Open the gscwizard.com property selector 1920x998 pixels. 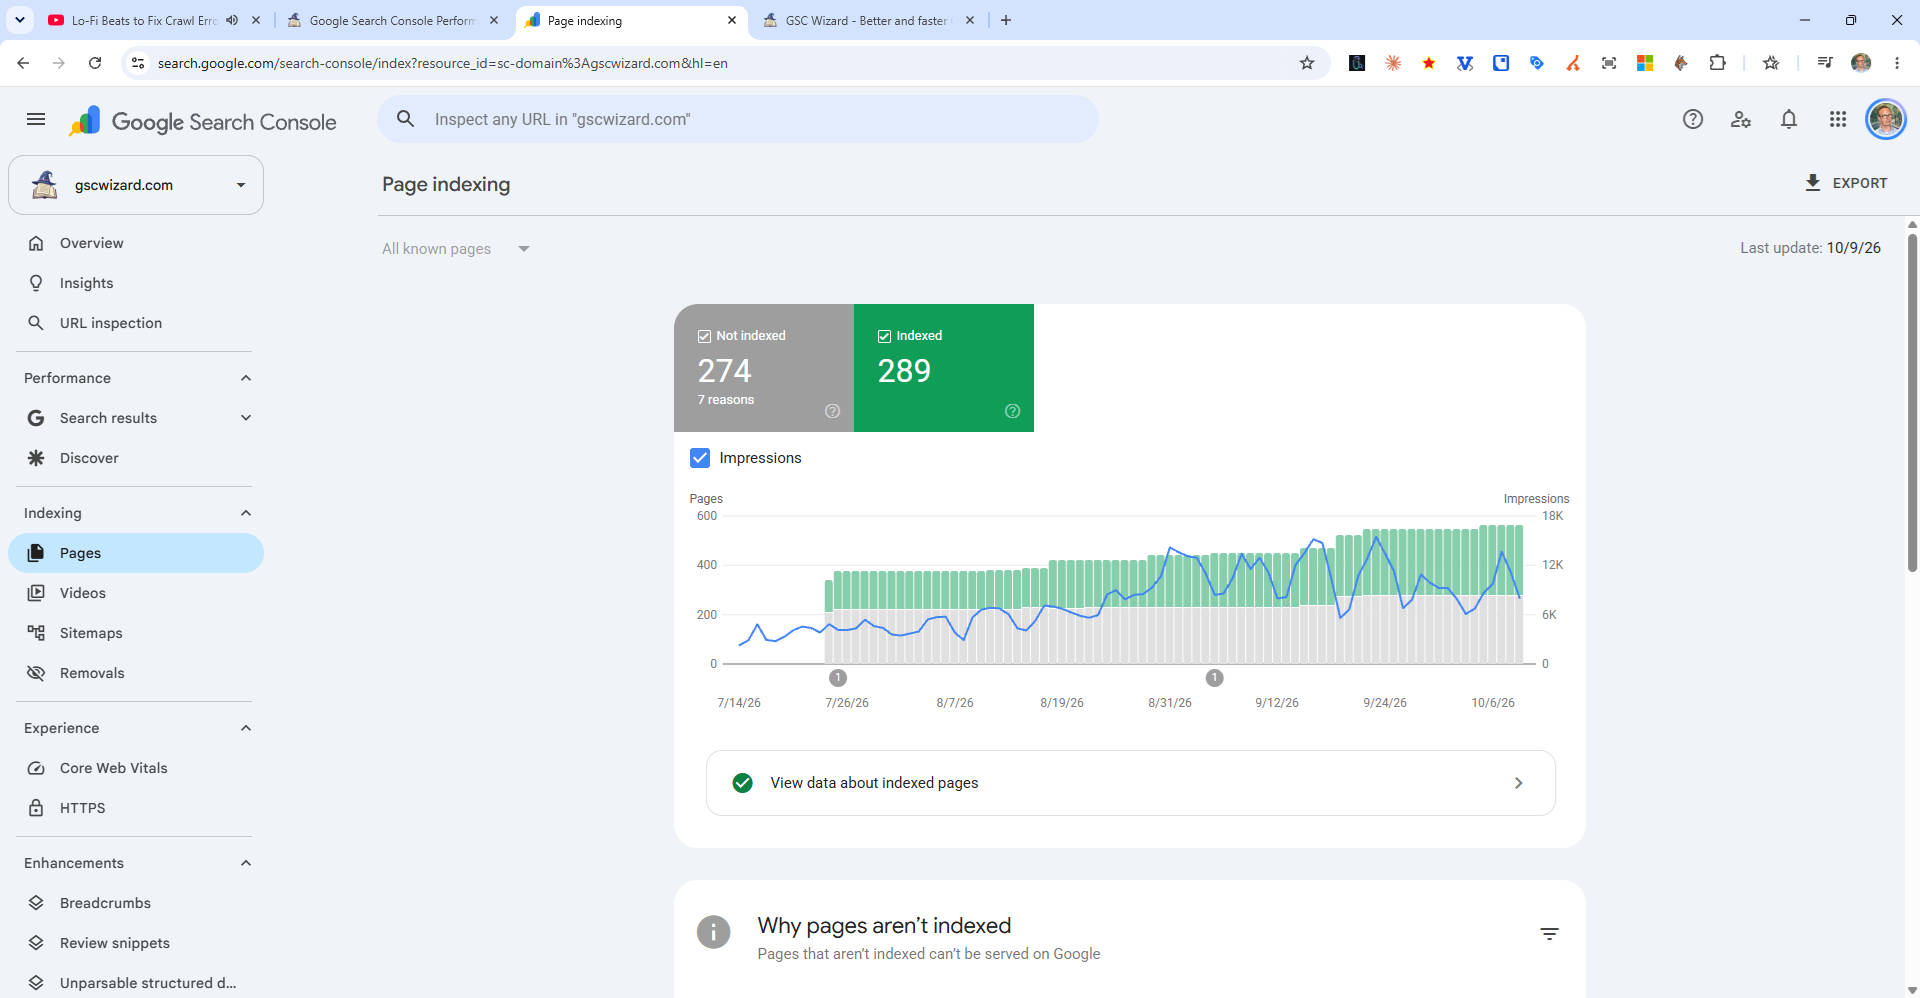(x=136, y=185)
